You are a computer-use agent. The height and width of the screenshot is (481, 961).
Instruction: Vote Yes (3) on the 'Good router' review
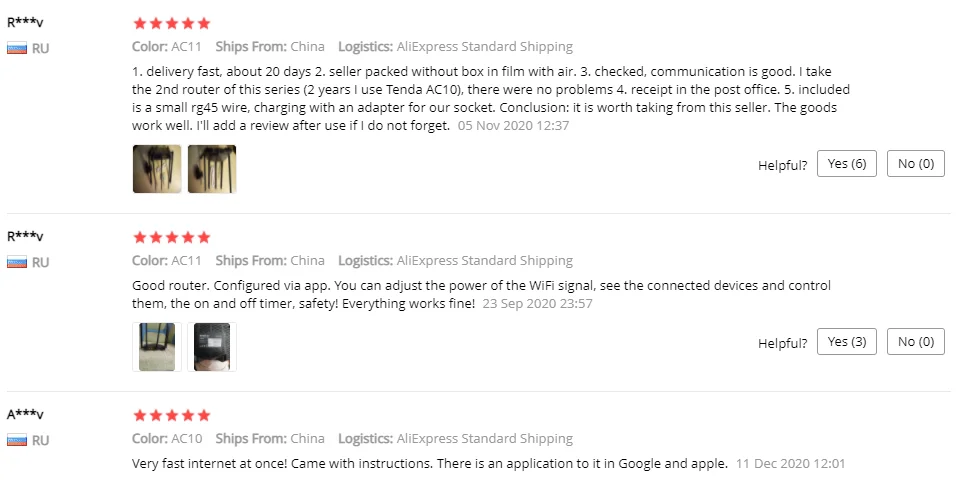point(846,342)
